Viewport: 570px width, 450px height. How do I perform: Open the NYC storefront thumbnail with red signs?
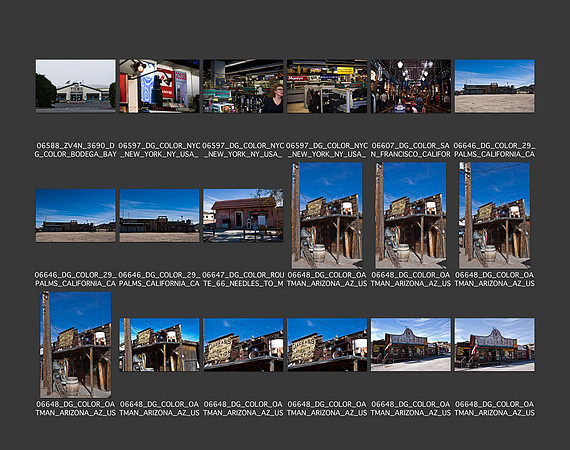tap(159, 86)
